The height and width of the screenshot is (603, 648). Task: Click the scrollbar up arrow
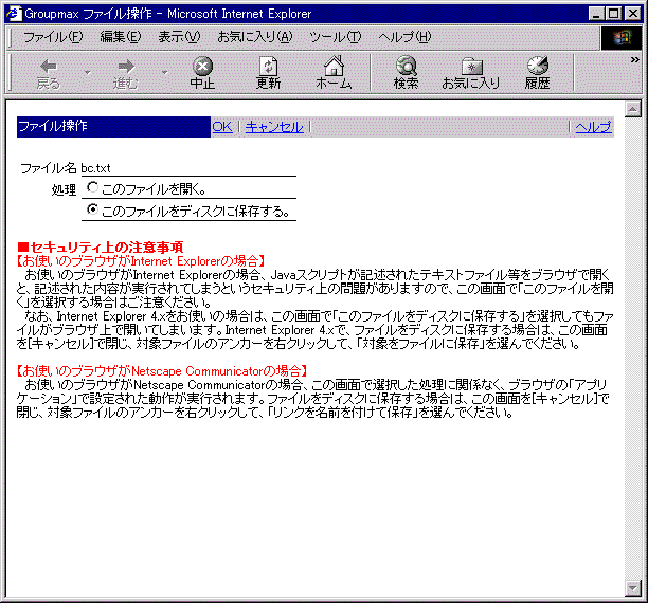coord(633,109)
